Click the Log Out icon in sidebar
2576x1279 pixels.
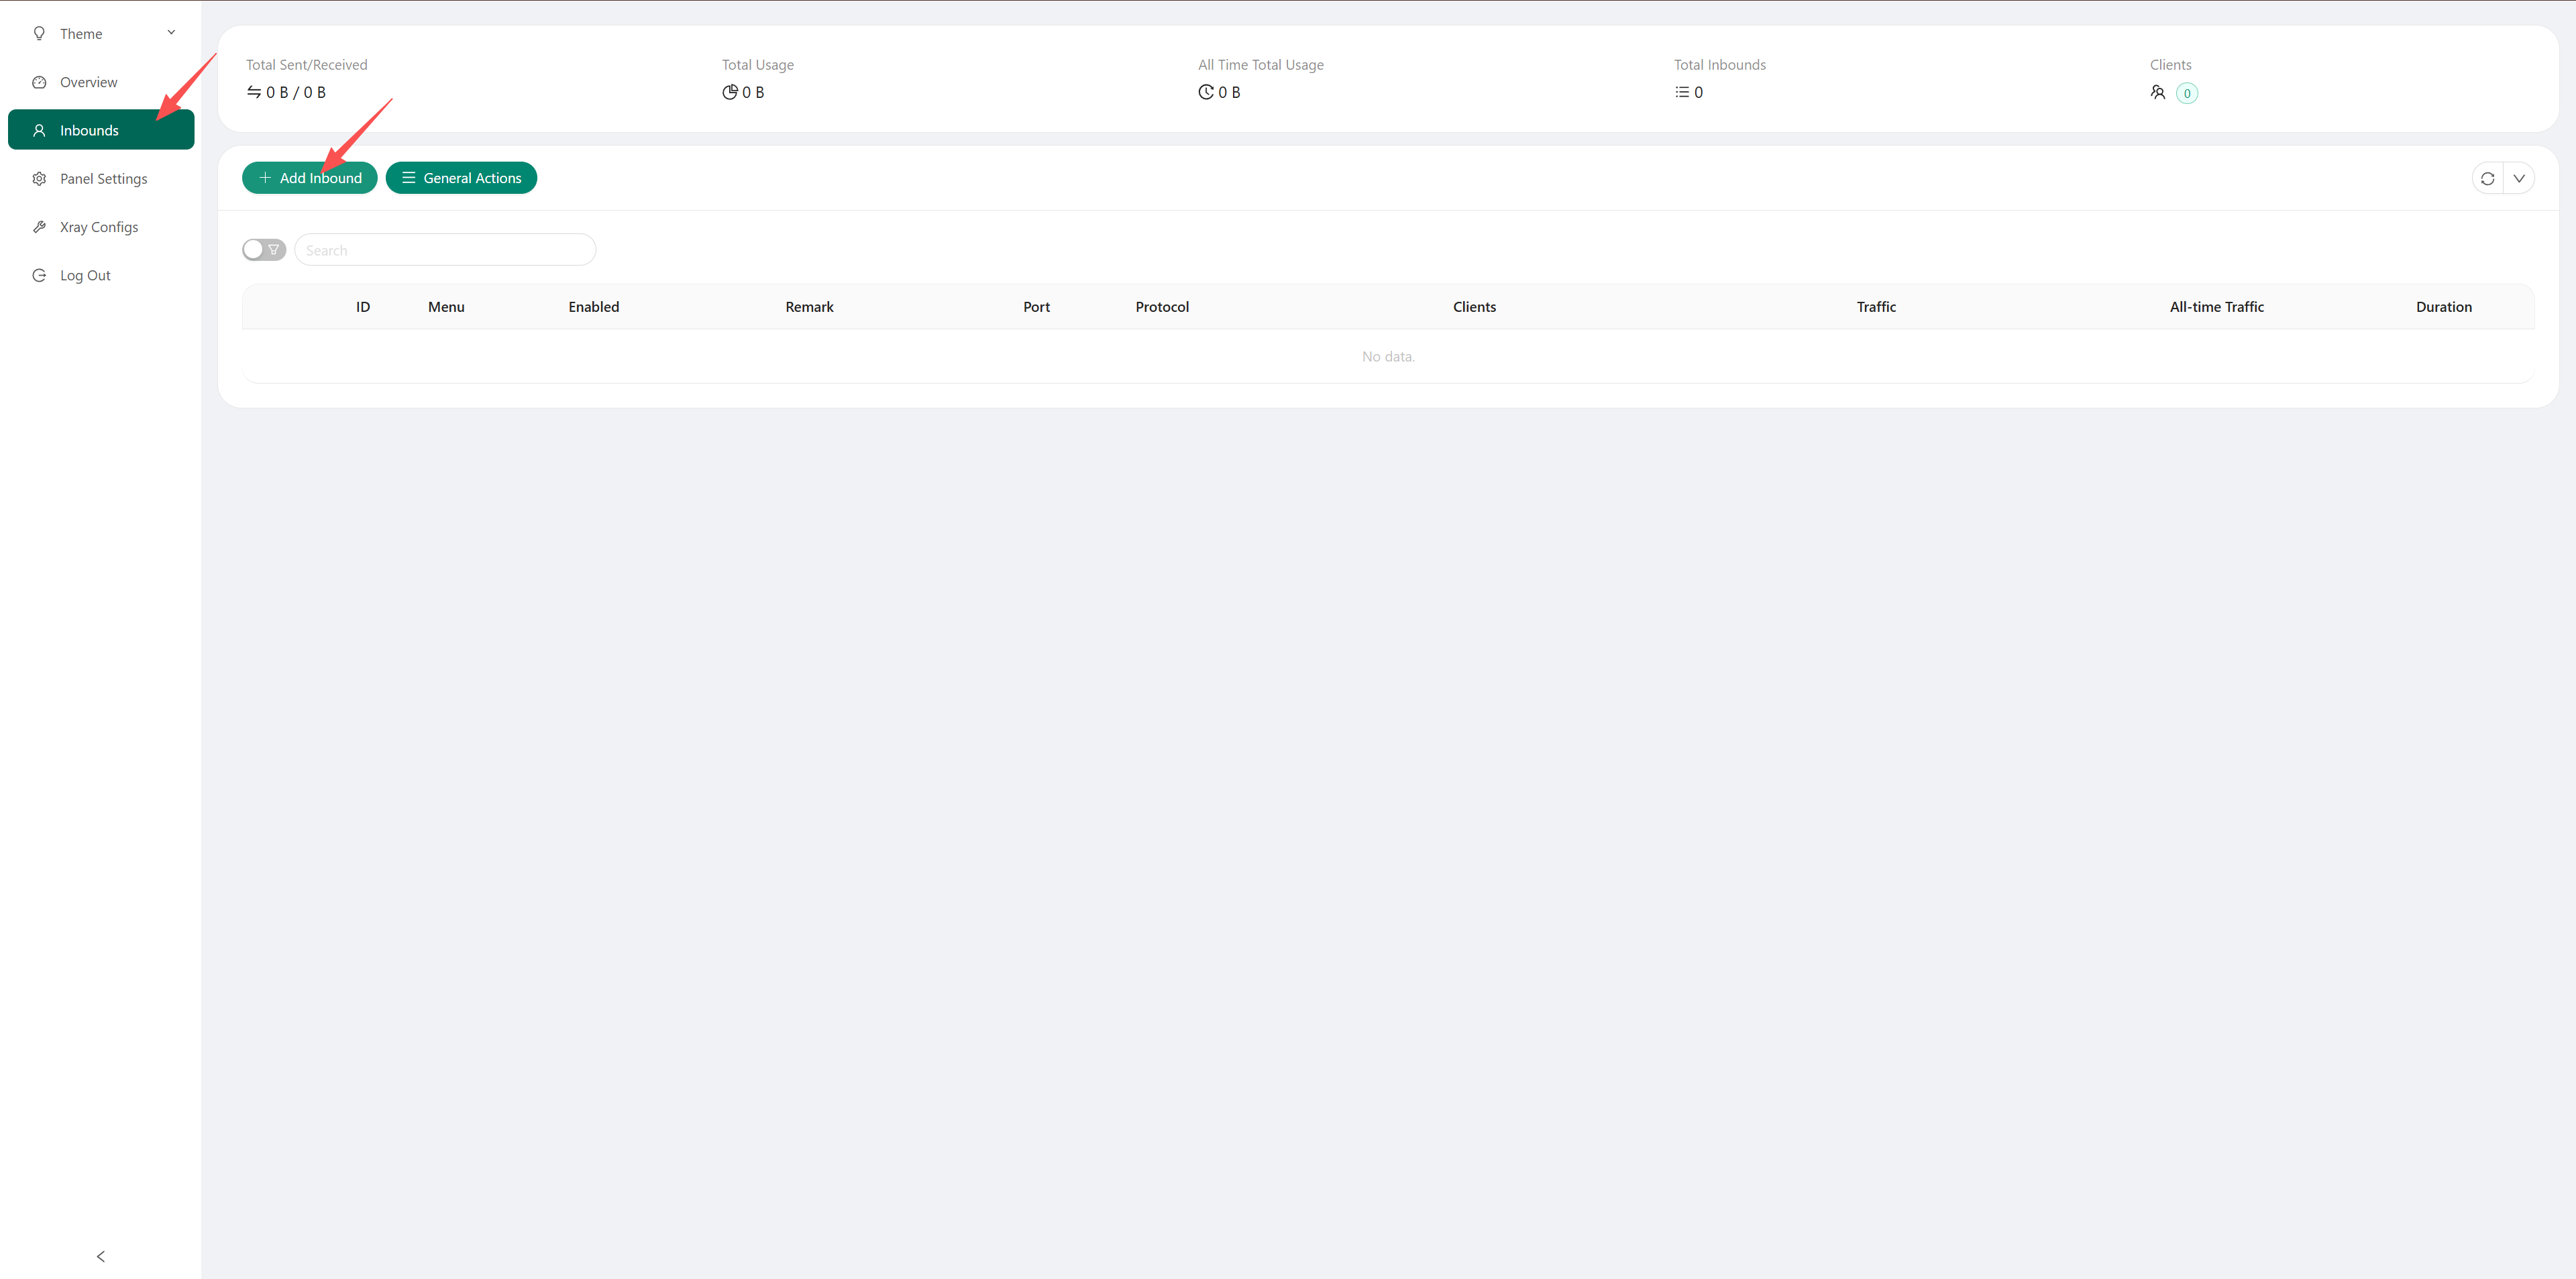pos(39,274)
